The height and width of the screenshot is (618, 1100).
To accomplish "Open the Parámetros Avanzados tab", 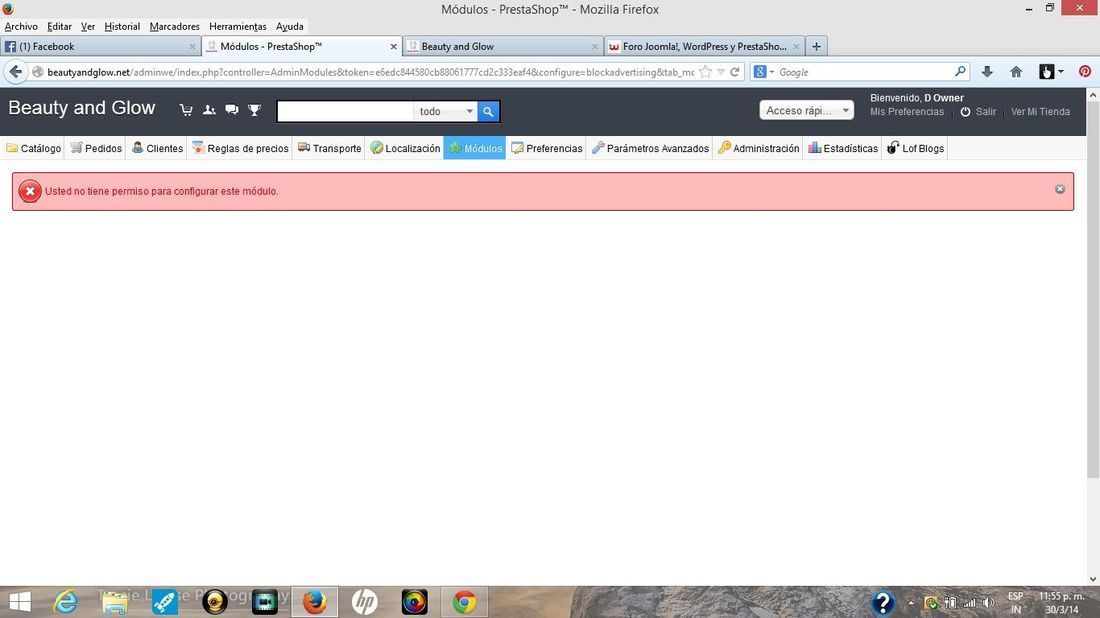I will (650, 148).
